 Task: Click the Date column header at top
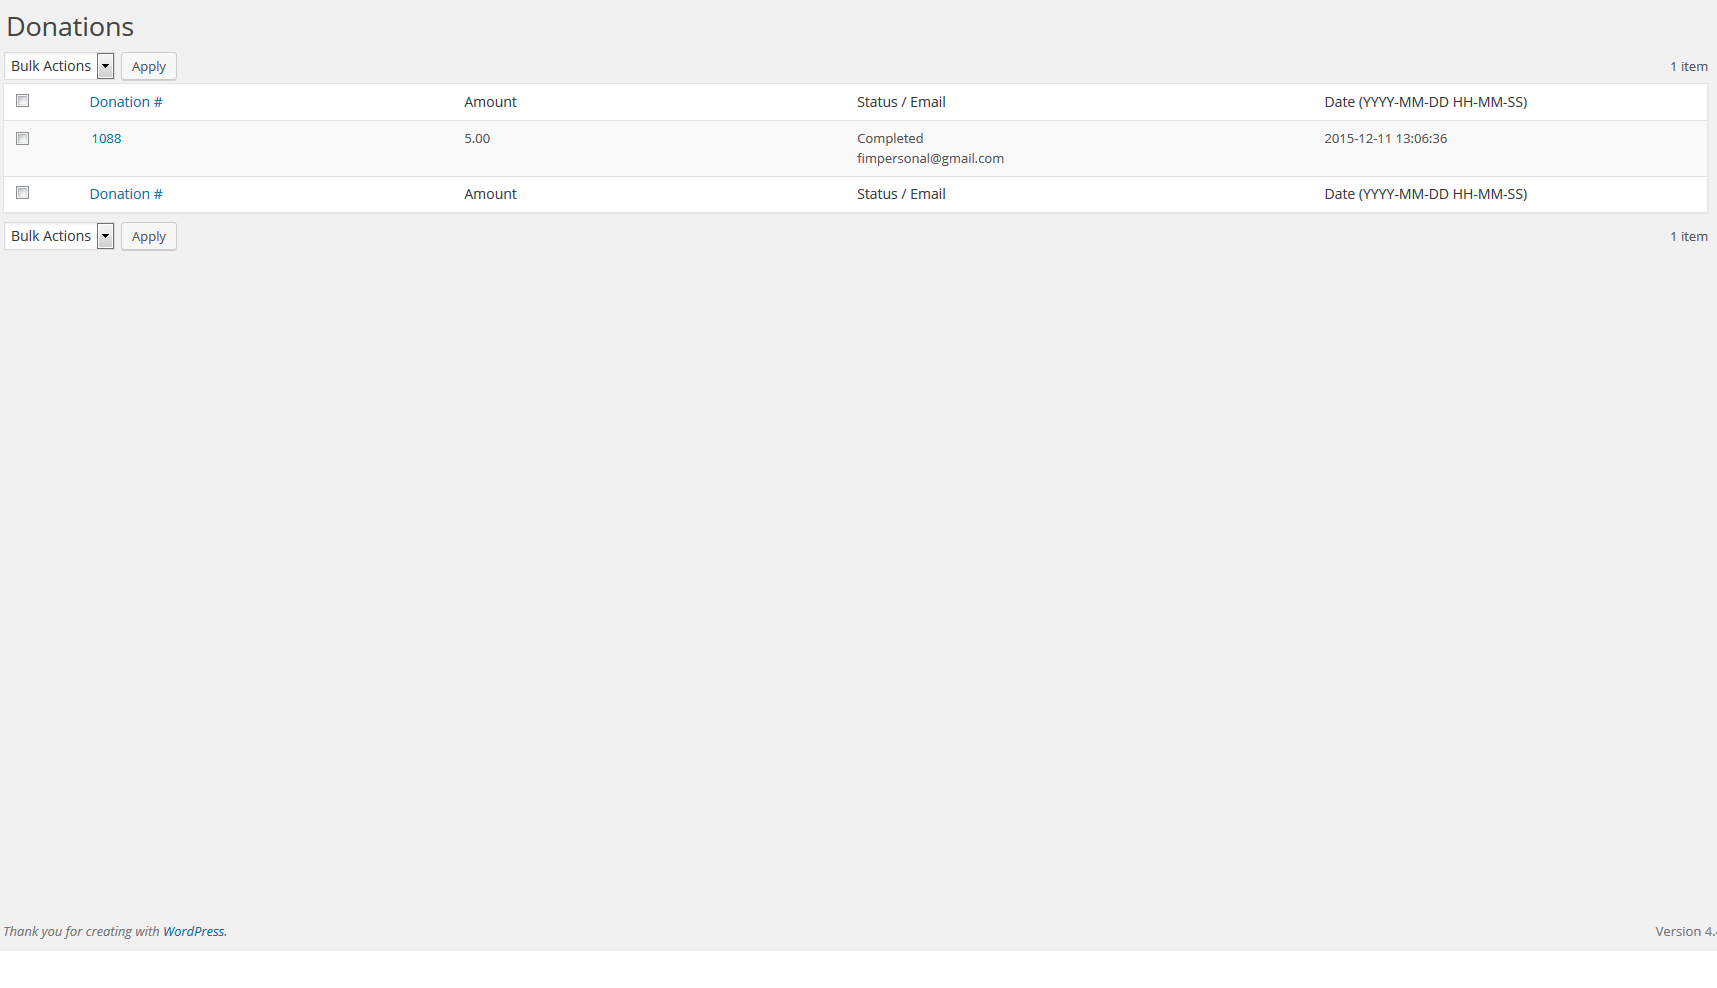coord(1426,102)
